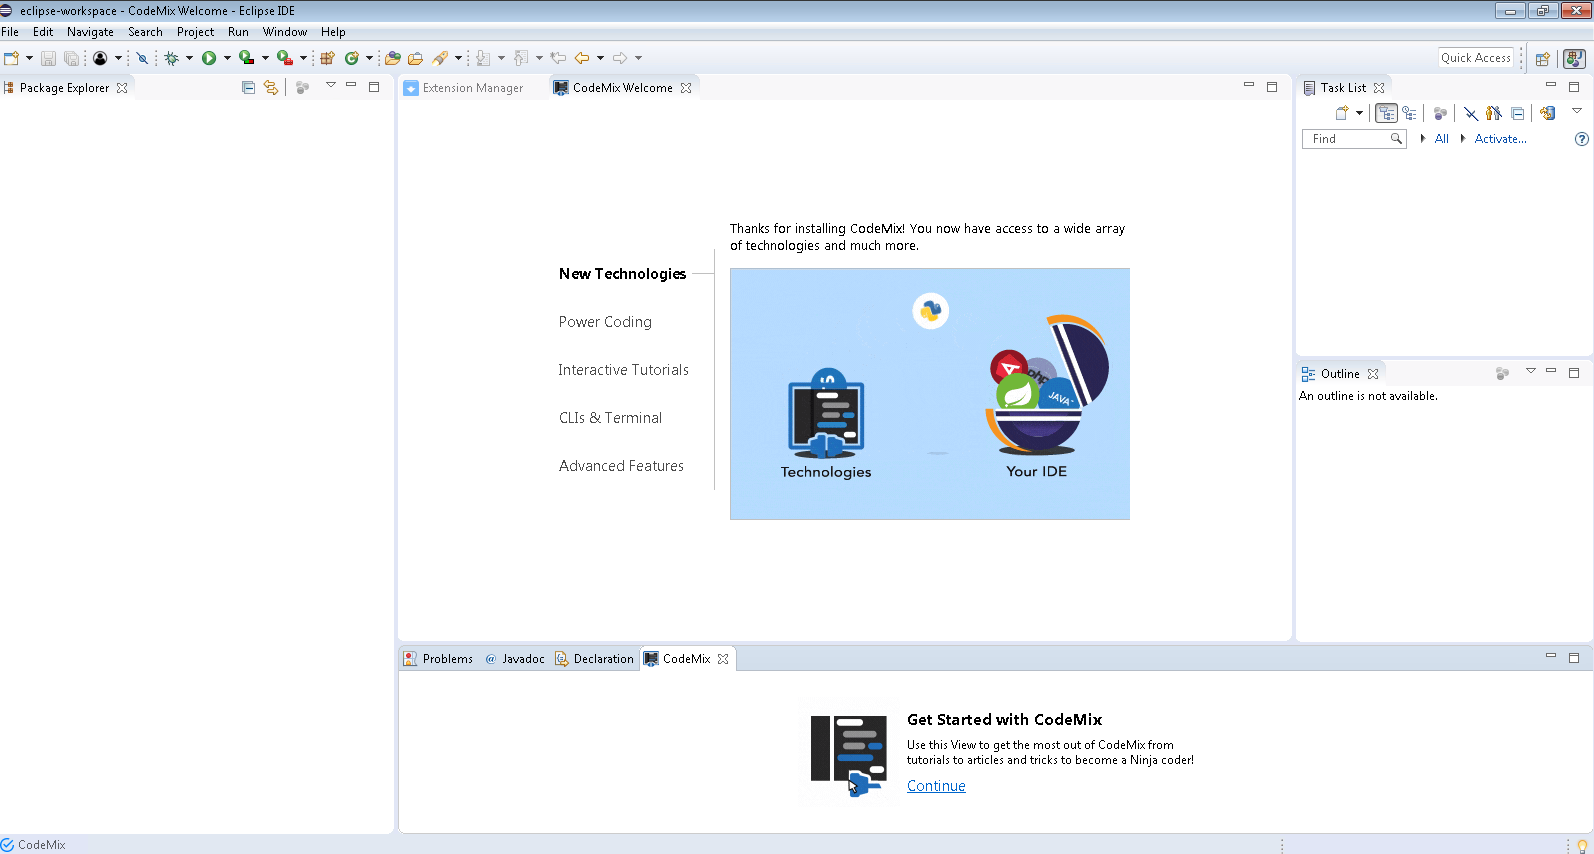Expand the Run button dropdown arrow
Image resolution: width=1594 pixels, height=854 pixels.
[x=227, y=58]
